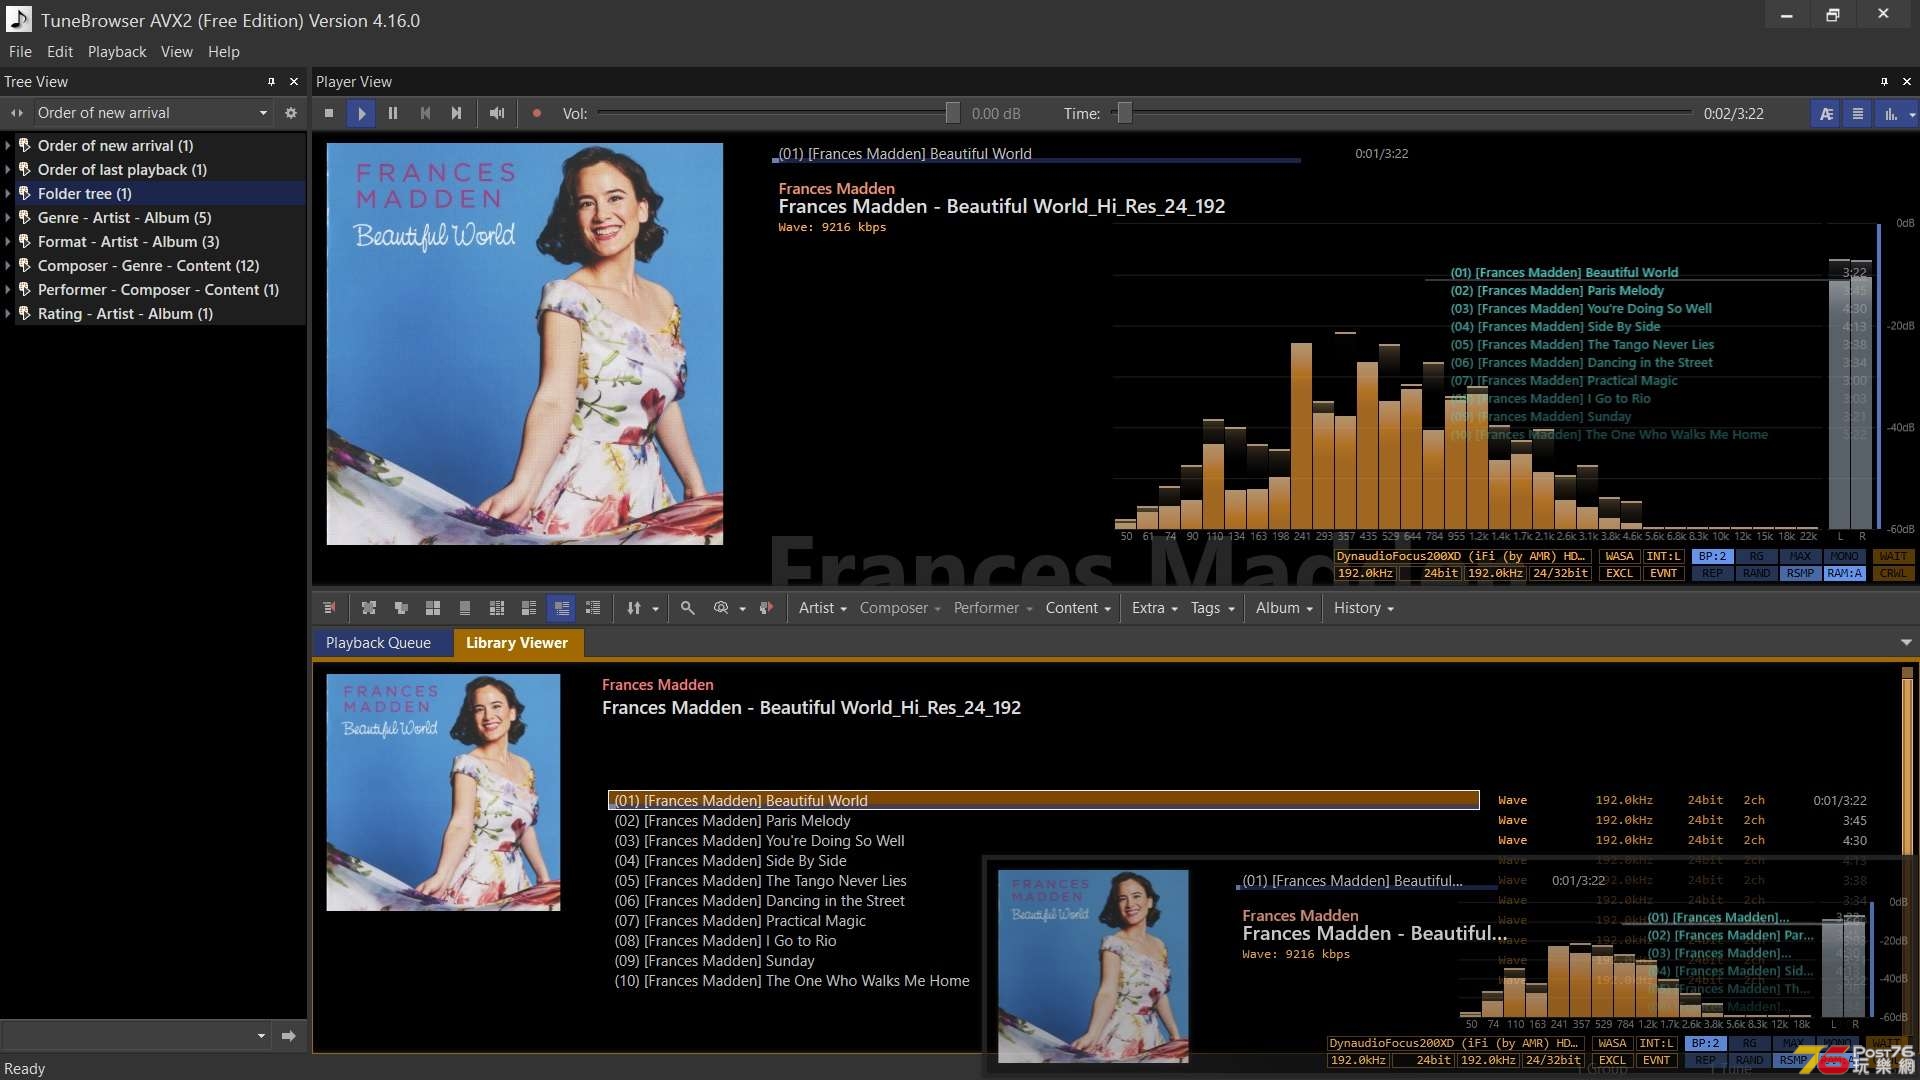Screen dimensions: 1920x1080
Task: Expand Genre - Artist - Album (5) node
Action: (8, 218)
